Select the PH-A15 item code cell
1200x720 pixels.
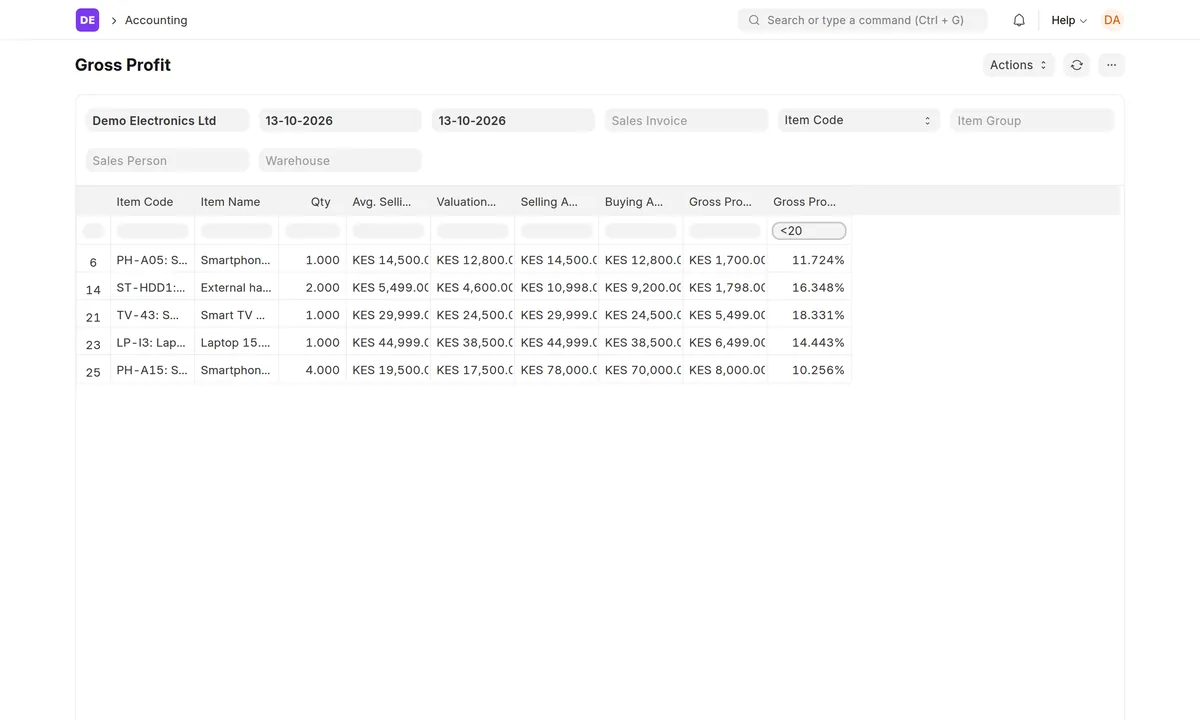152,370
